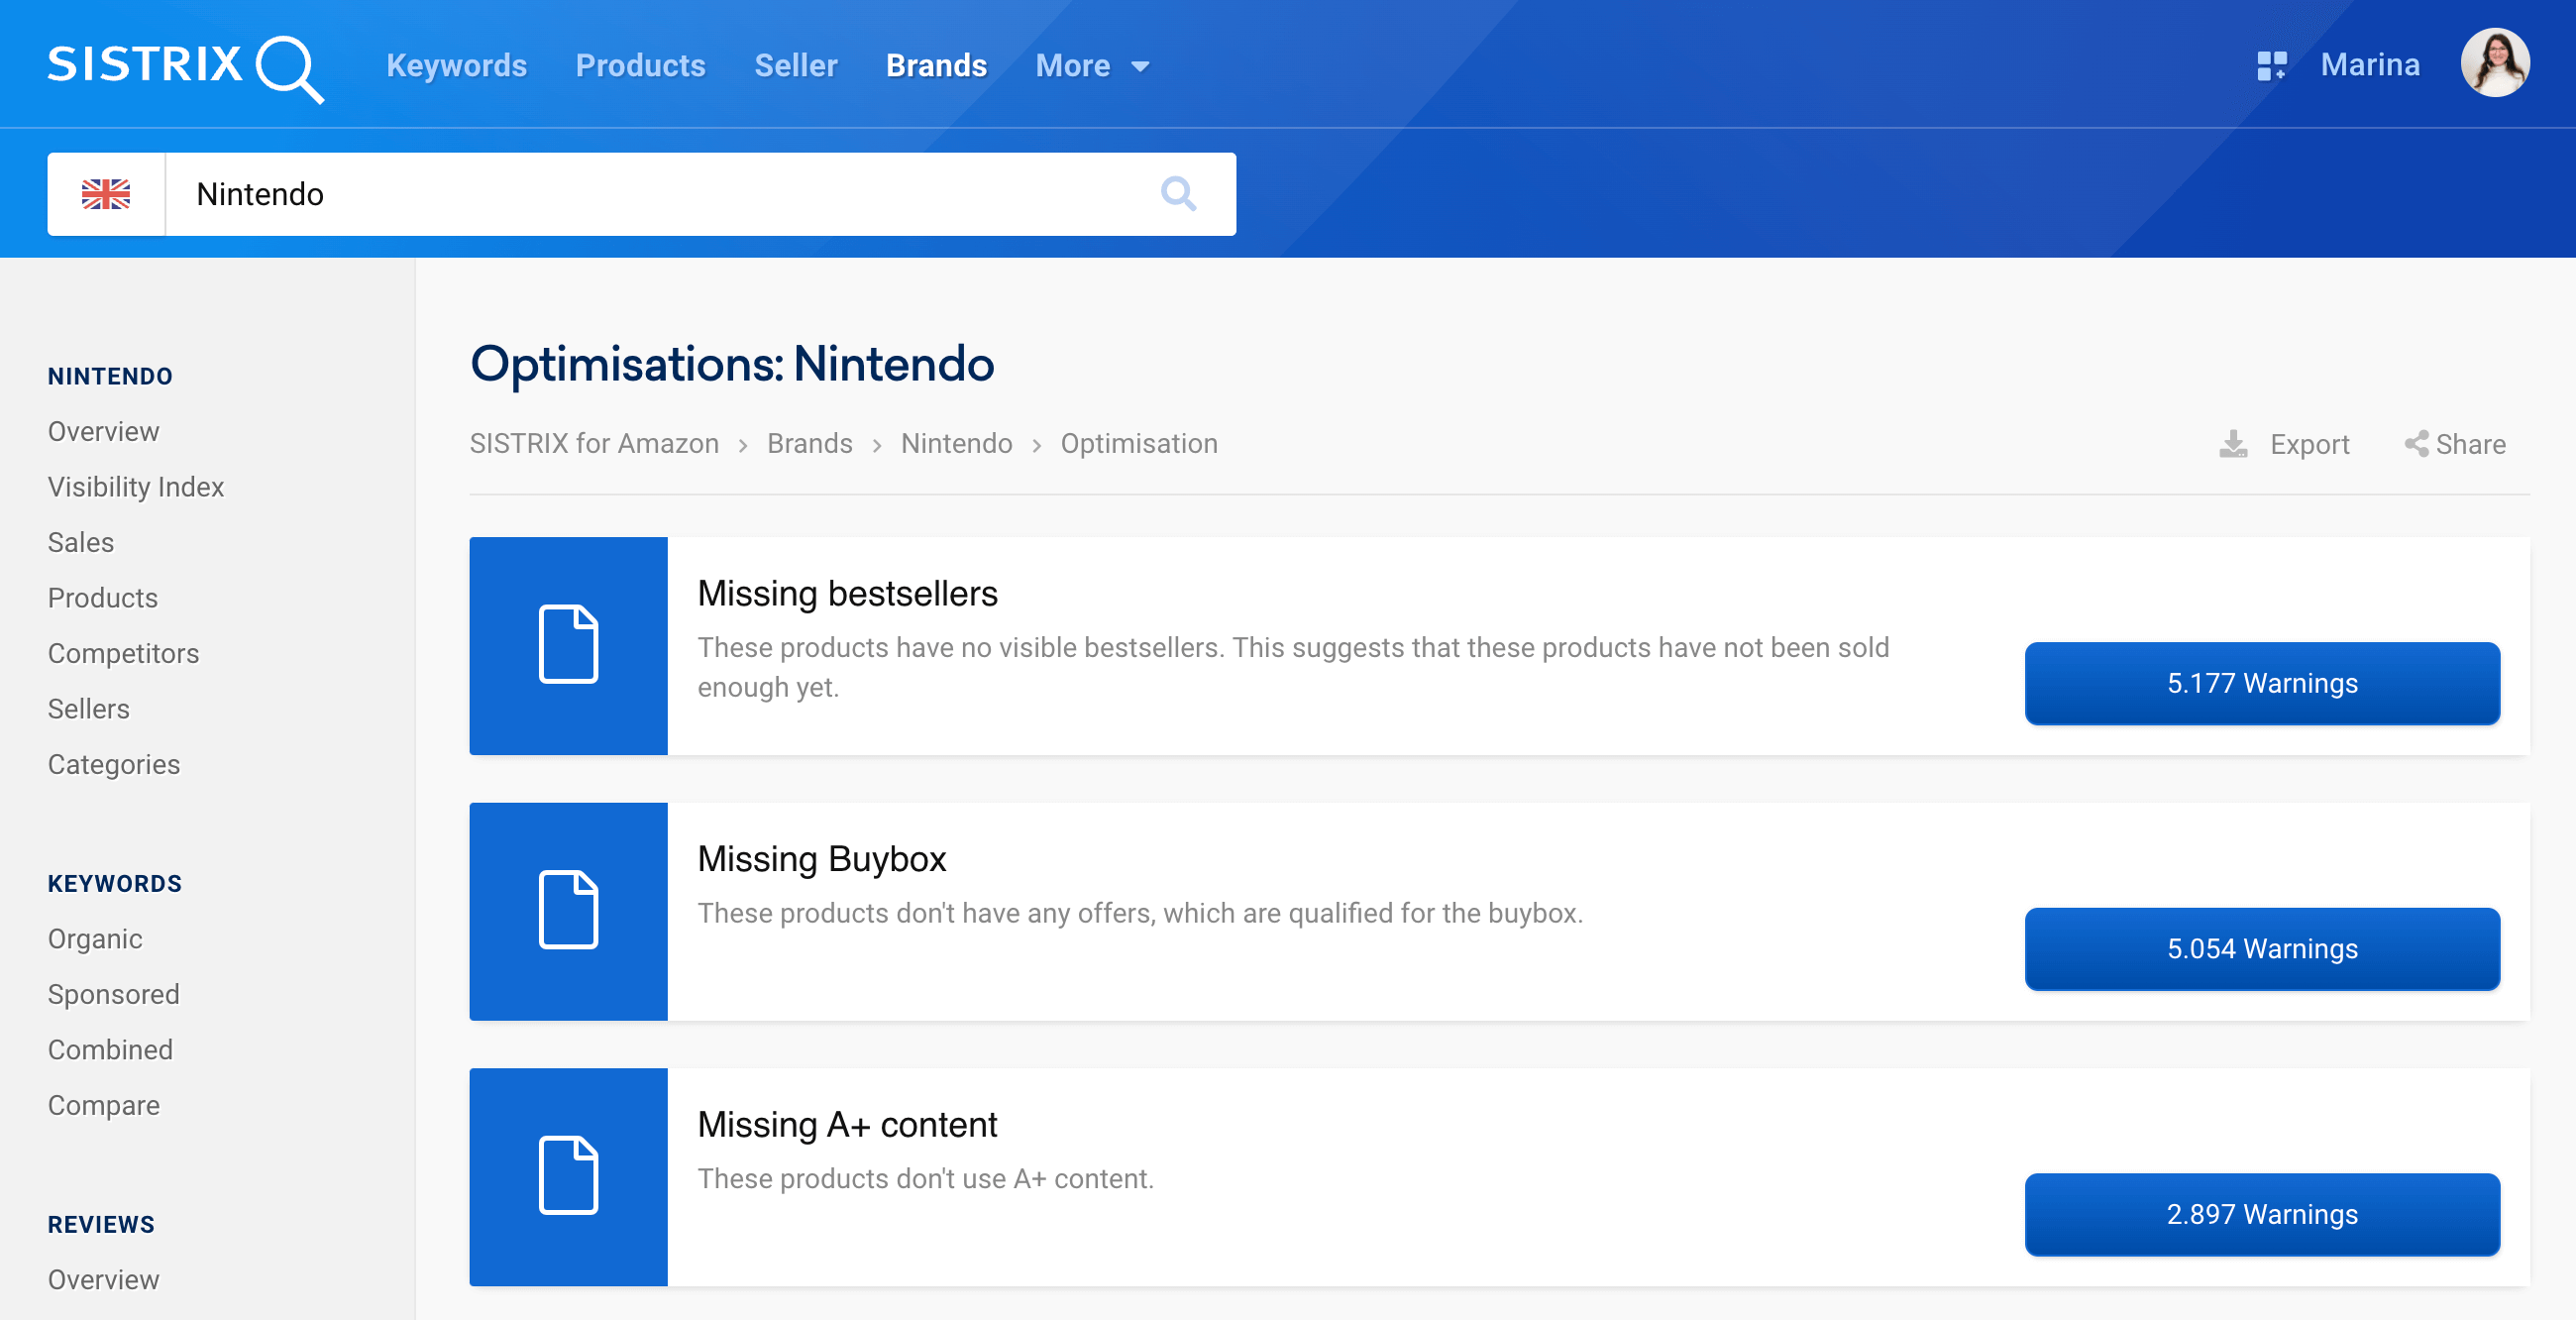Click the search magnifier icon

[1178, 194]
